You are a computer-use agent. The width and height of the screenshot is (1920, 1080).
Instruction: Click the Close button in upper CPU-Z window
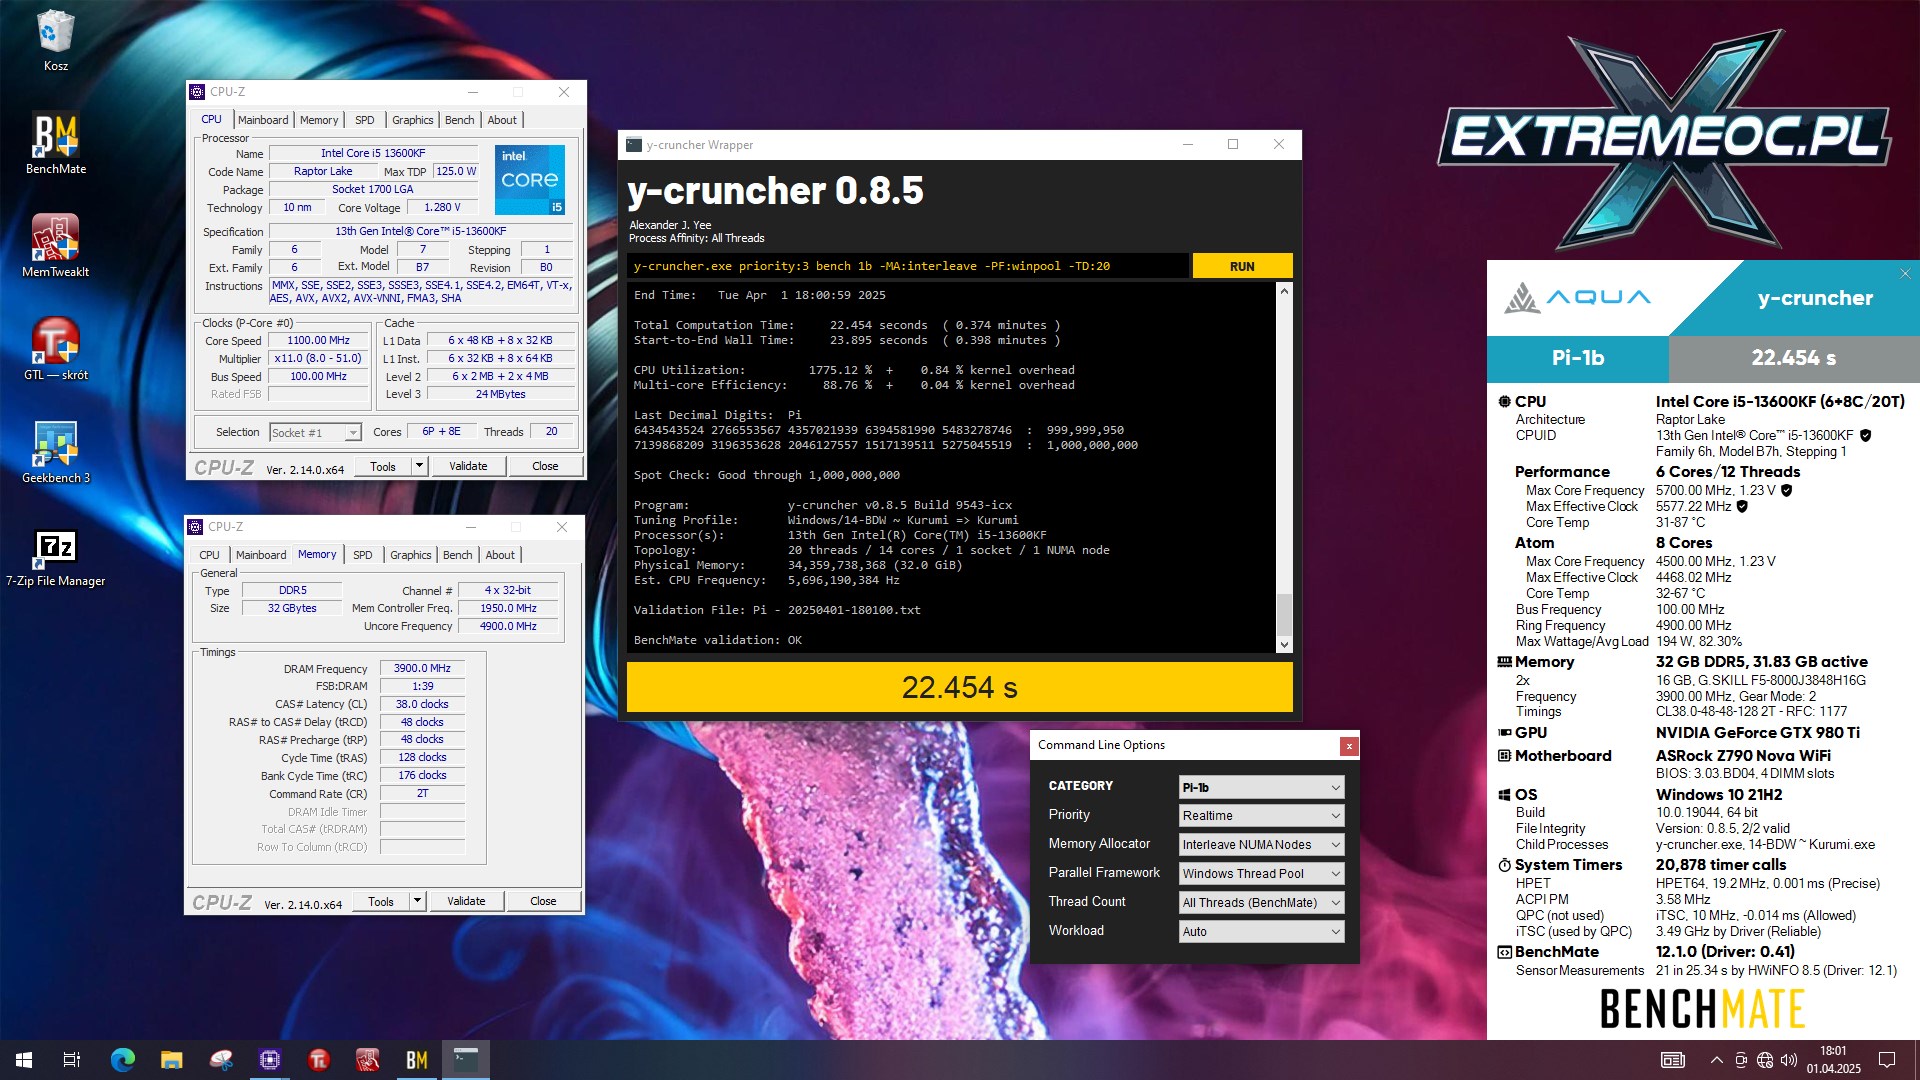[x=545, y=466]
